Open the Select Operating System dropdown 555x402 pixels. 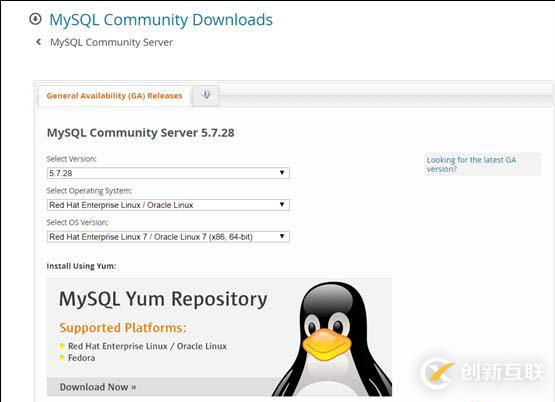point(168,205)
